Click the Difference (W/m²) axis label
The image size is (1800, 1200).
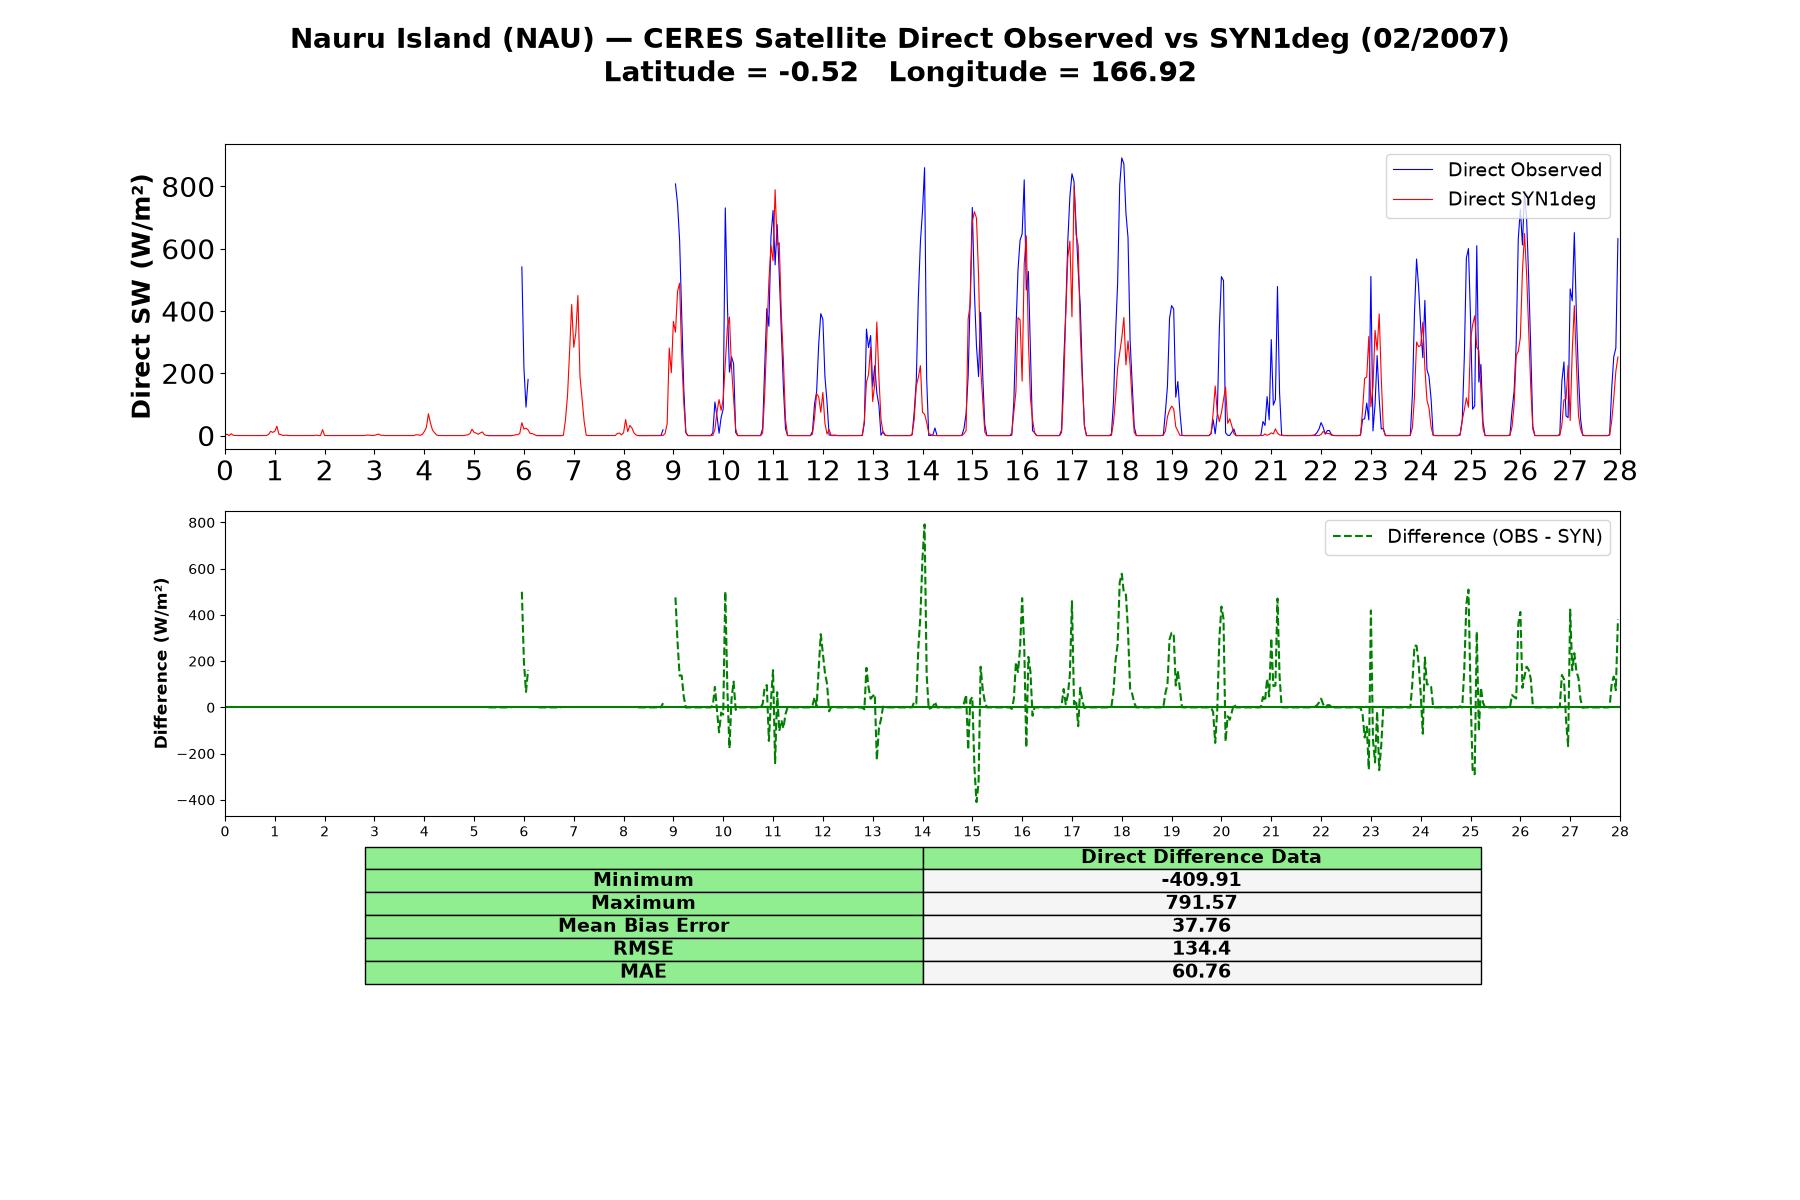point(161,663)
